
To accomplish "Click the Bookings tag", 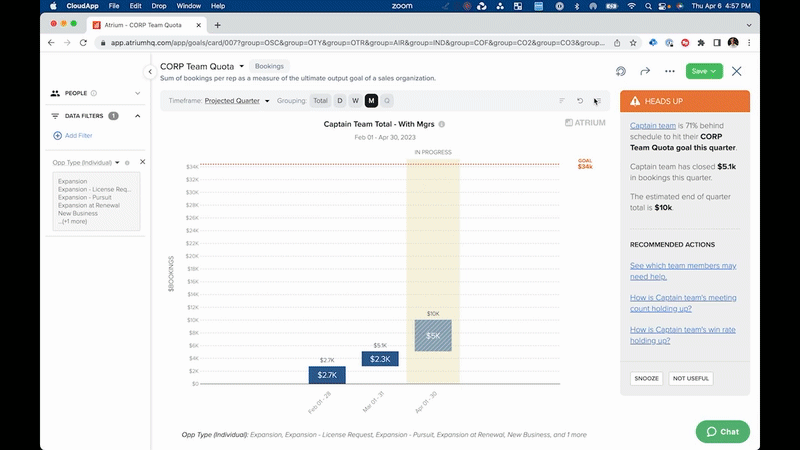I will point(269,66).
